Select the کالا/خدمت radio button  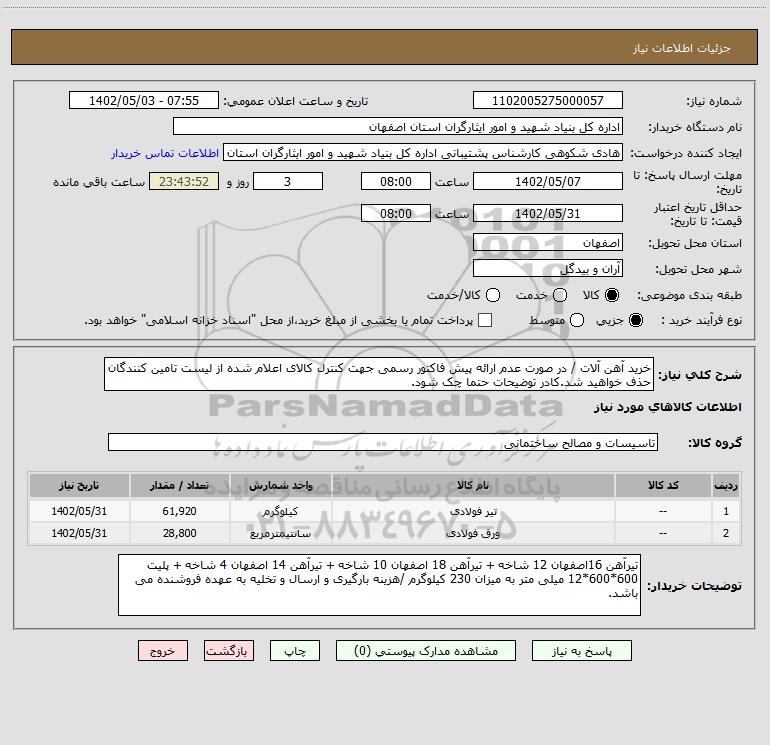tap(493, 295)
